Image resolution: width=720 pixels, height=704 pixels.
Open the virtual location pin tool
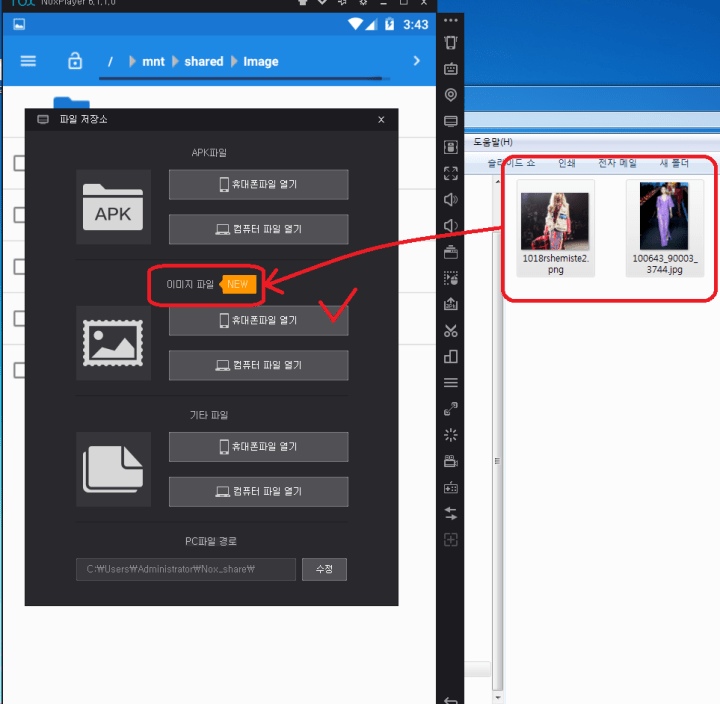tap(450, 95)
